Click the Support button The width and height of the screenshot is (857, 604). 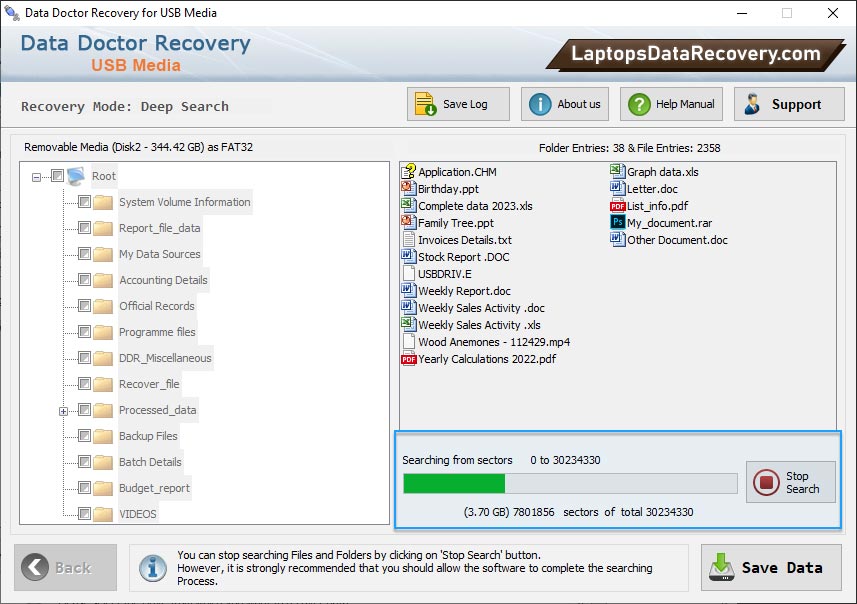789,104
